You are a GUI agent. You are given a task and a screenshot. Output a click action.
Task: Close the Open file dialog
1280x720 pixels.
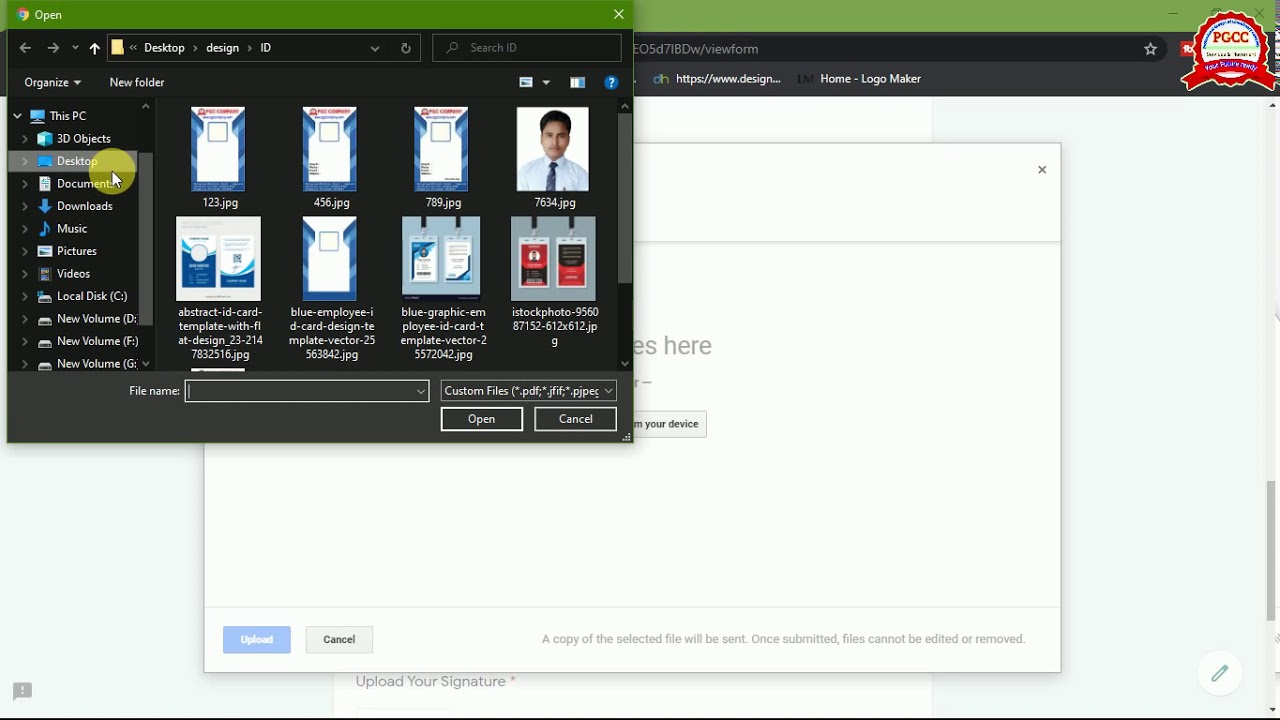619,14
